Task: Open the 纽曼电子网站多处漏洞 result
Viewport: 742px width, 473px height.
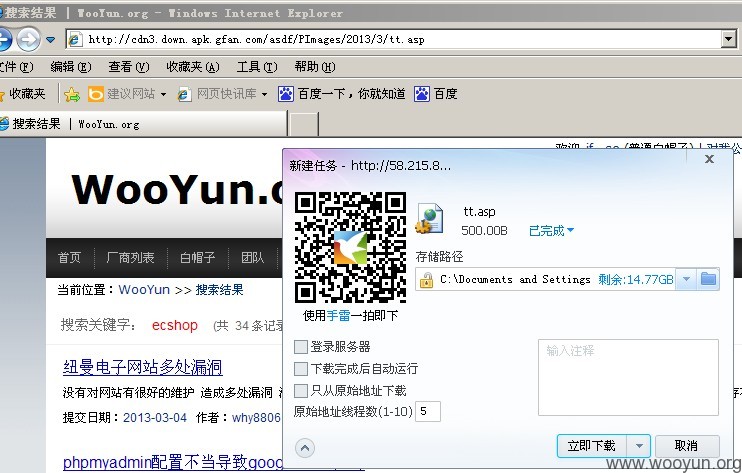Action: (142, 367)
